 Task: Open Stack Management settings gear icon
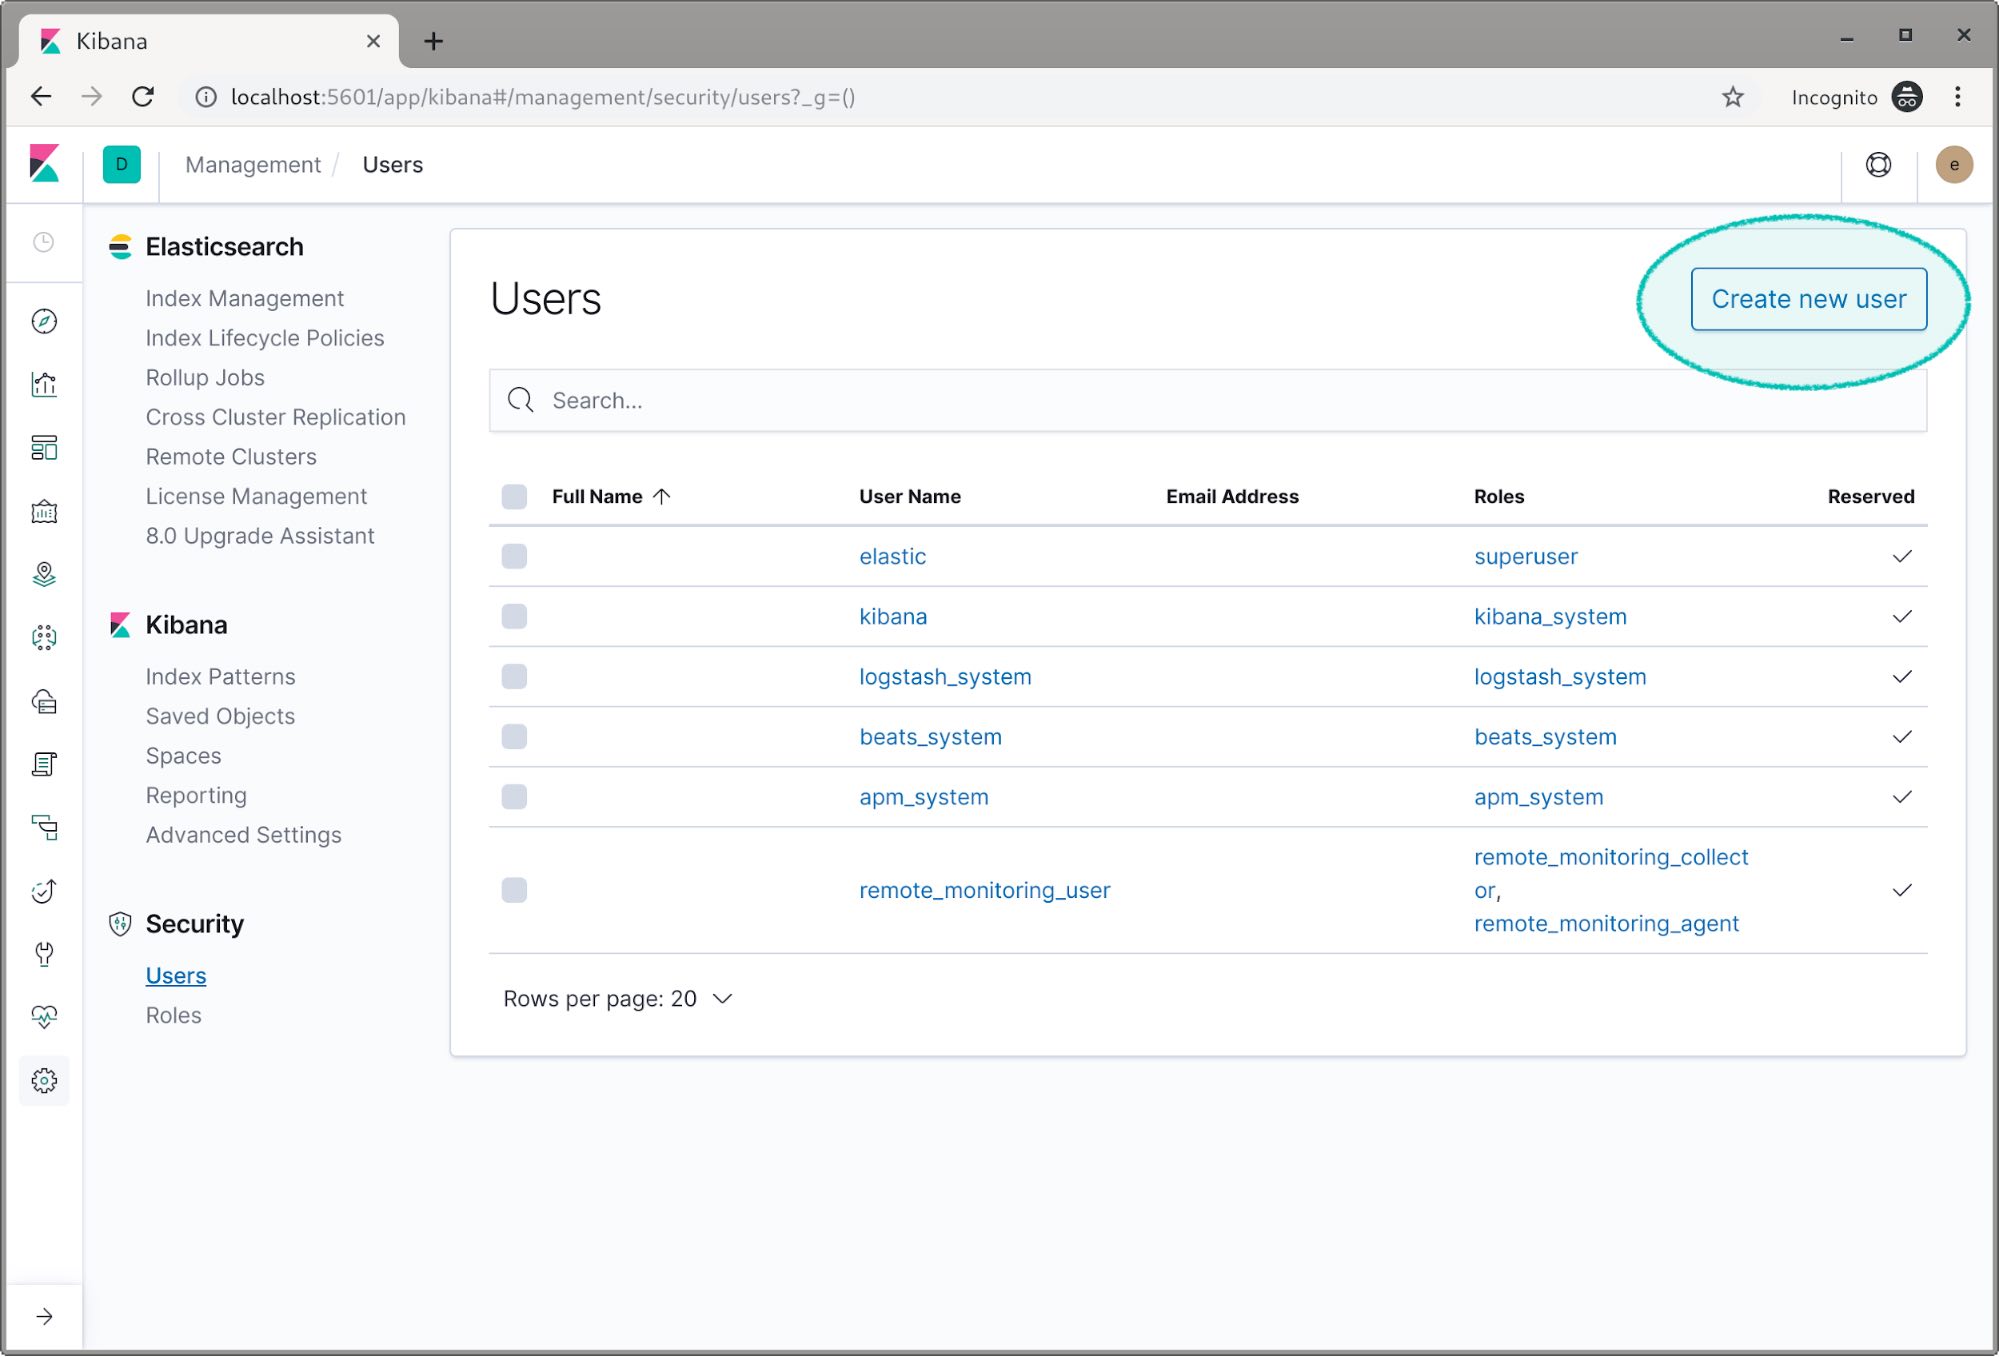pyautogui.click(x=44, y=1080)
